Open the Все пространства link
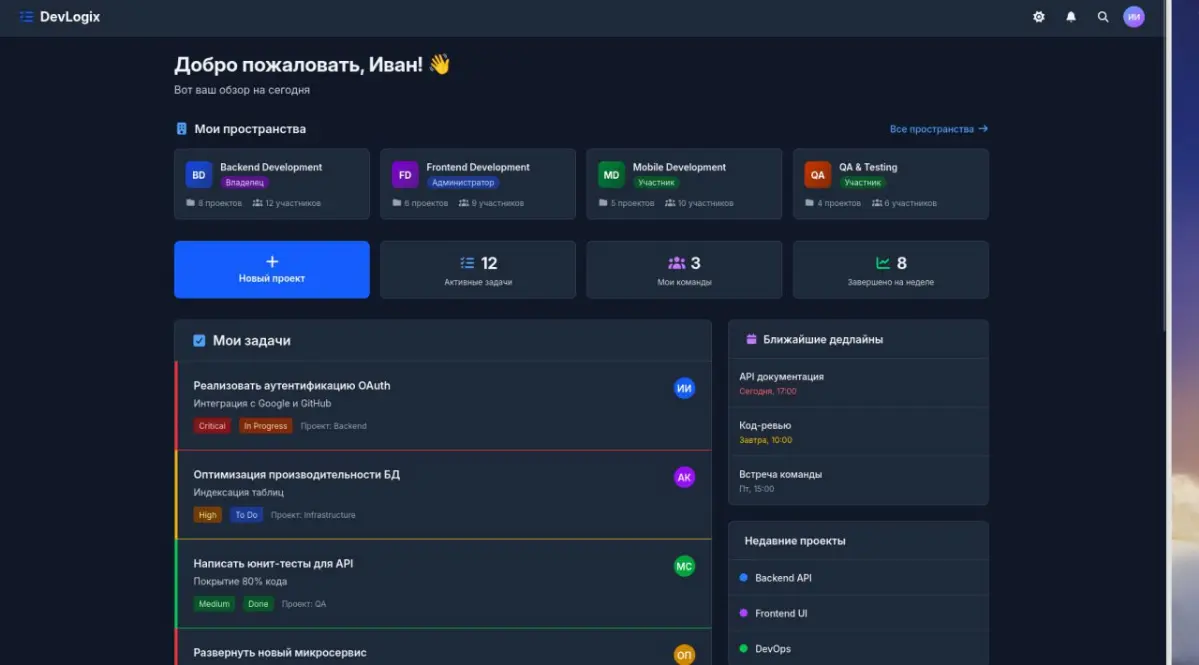 point(938,129)
